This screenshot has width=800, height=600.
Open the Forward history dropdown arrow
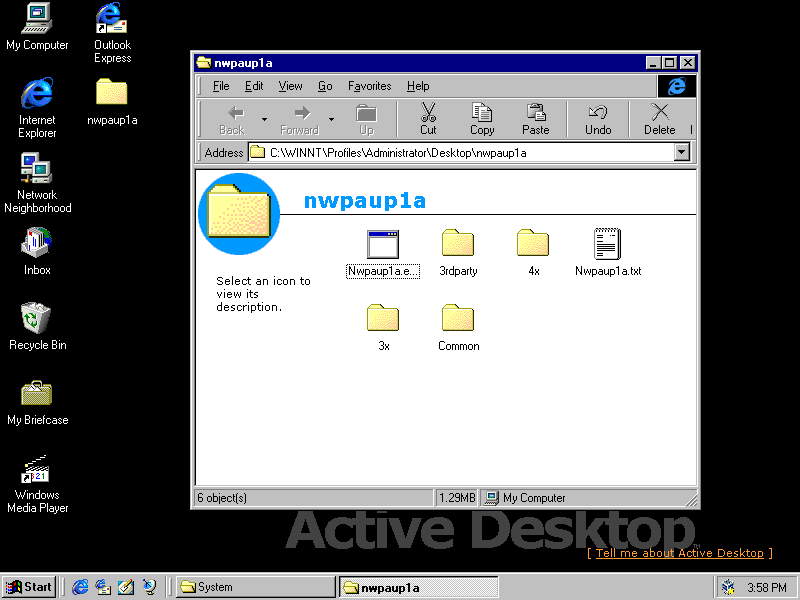pos(332,120)
